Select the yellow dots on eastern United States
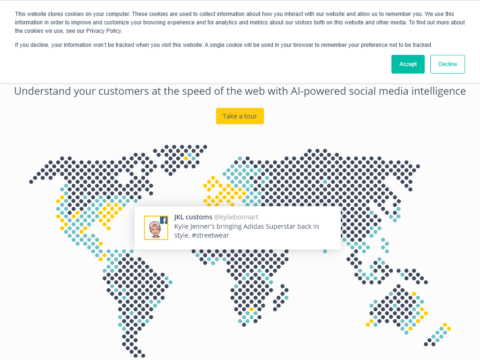This screenshot has height=360, width=480. pyautogui.click(x=109, y=213)
